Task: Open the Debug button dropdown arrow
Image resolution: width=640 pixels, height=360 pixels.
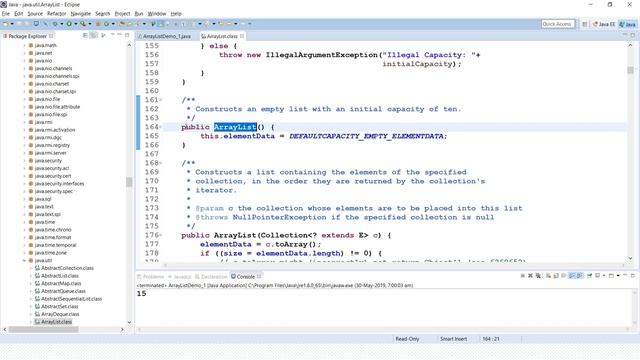Action: (62, 24)
